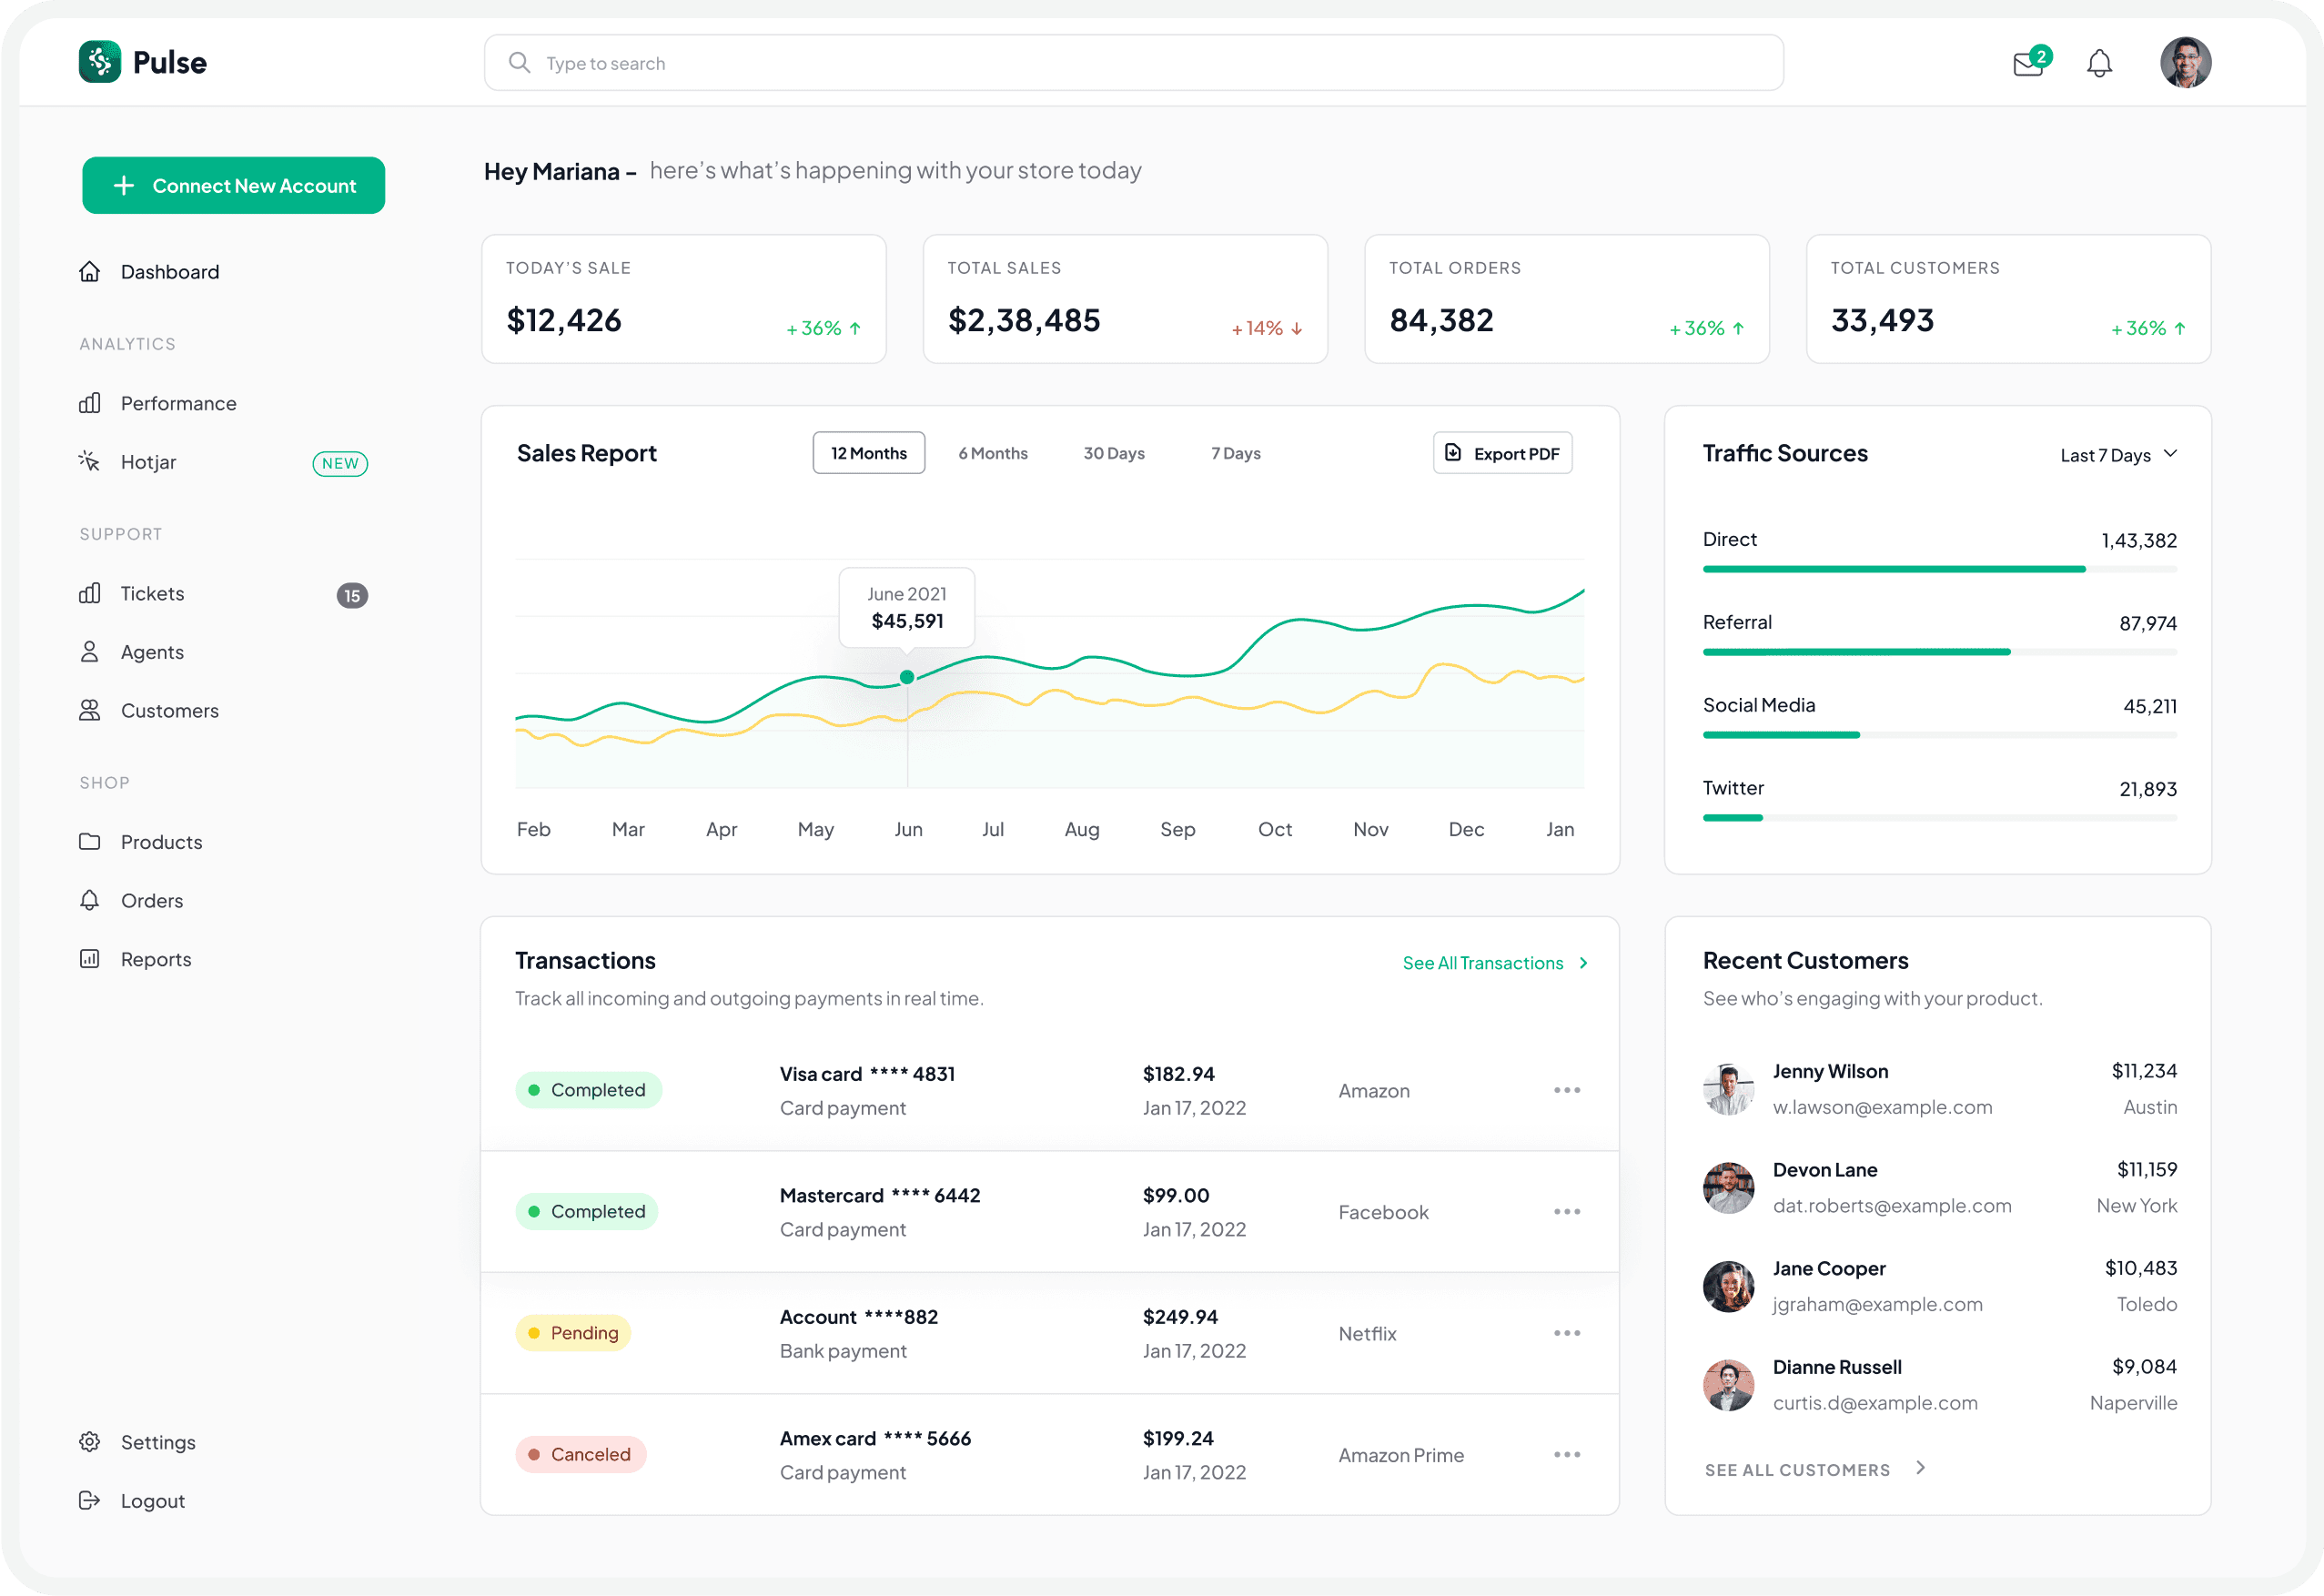
Task: Switch Sales Report to 6 Months
Action: pyautogui.click(x=992, y=453)
